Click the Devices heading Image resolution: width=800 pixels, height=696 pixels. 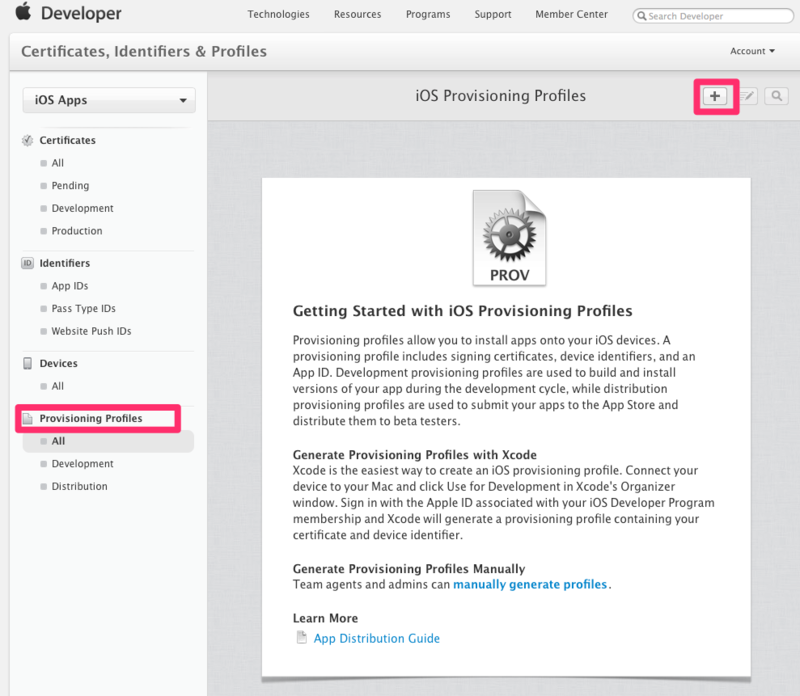click(x=59, y=363)
